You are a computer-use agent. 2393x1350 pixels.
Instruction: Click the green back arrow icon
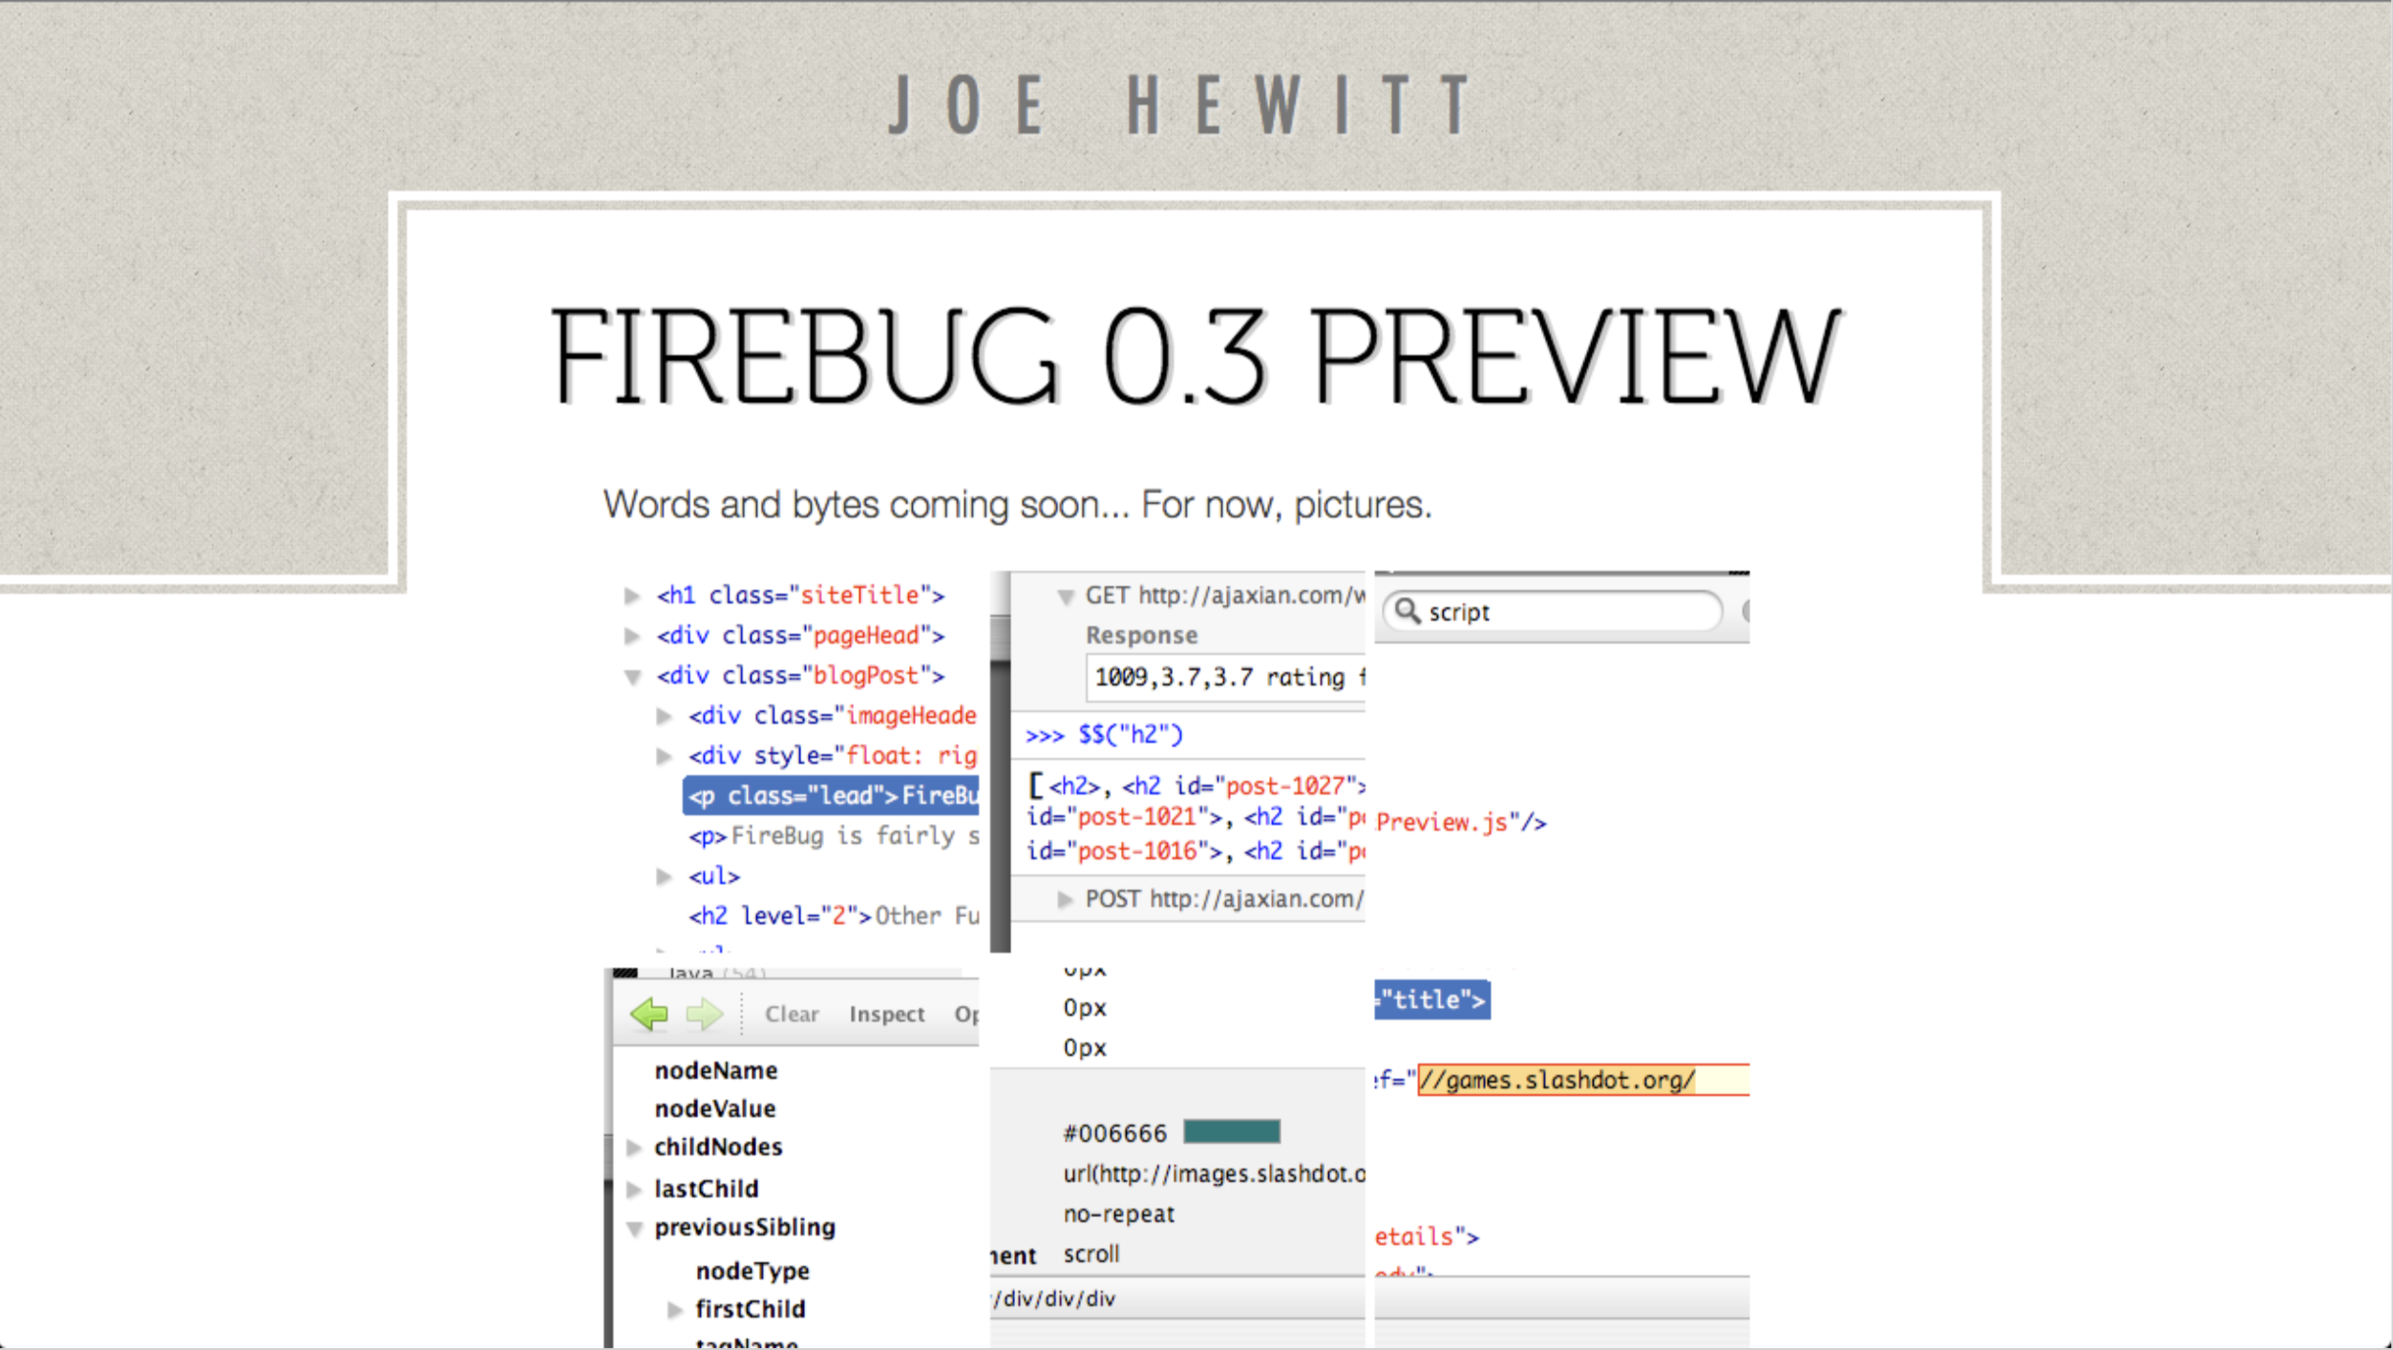coord(650,1014)
